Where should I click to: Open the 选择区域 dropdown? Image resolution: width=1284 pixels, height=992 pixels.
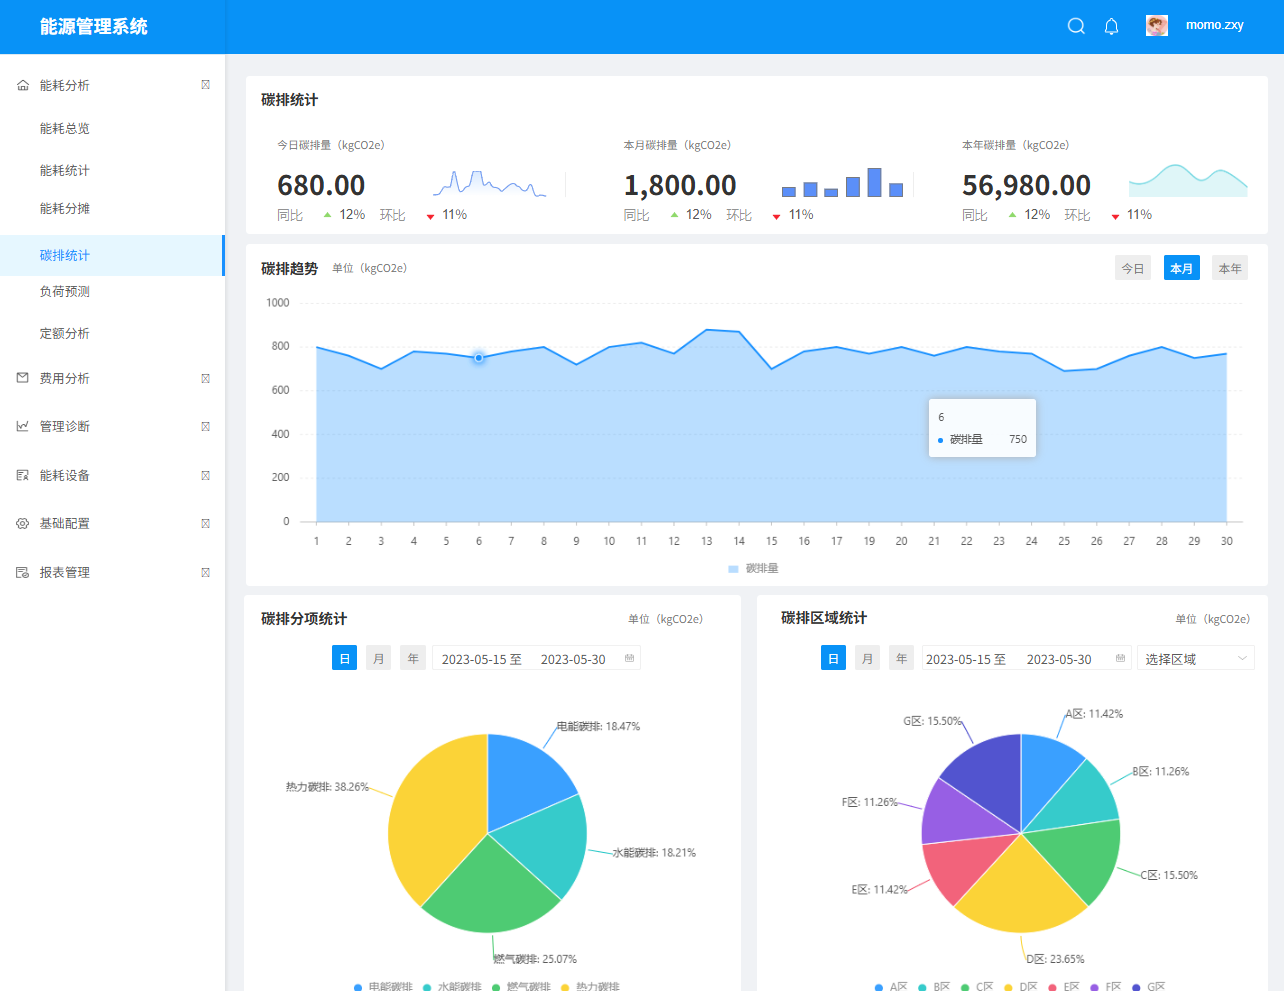tap(1196, 658)
